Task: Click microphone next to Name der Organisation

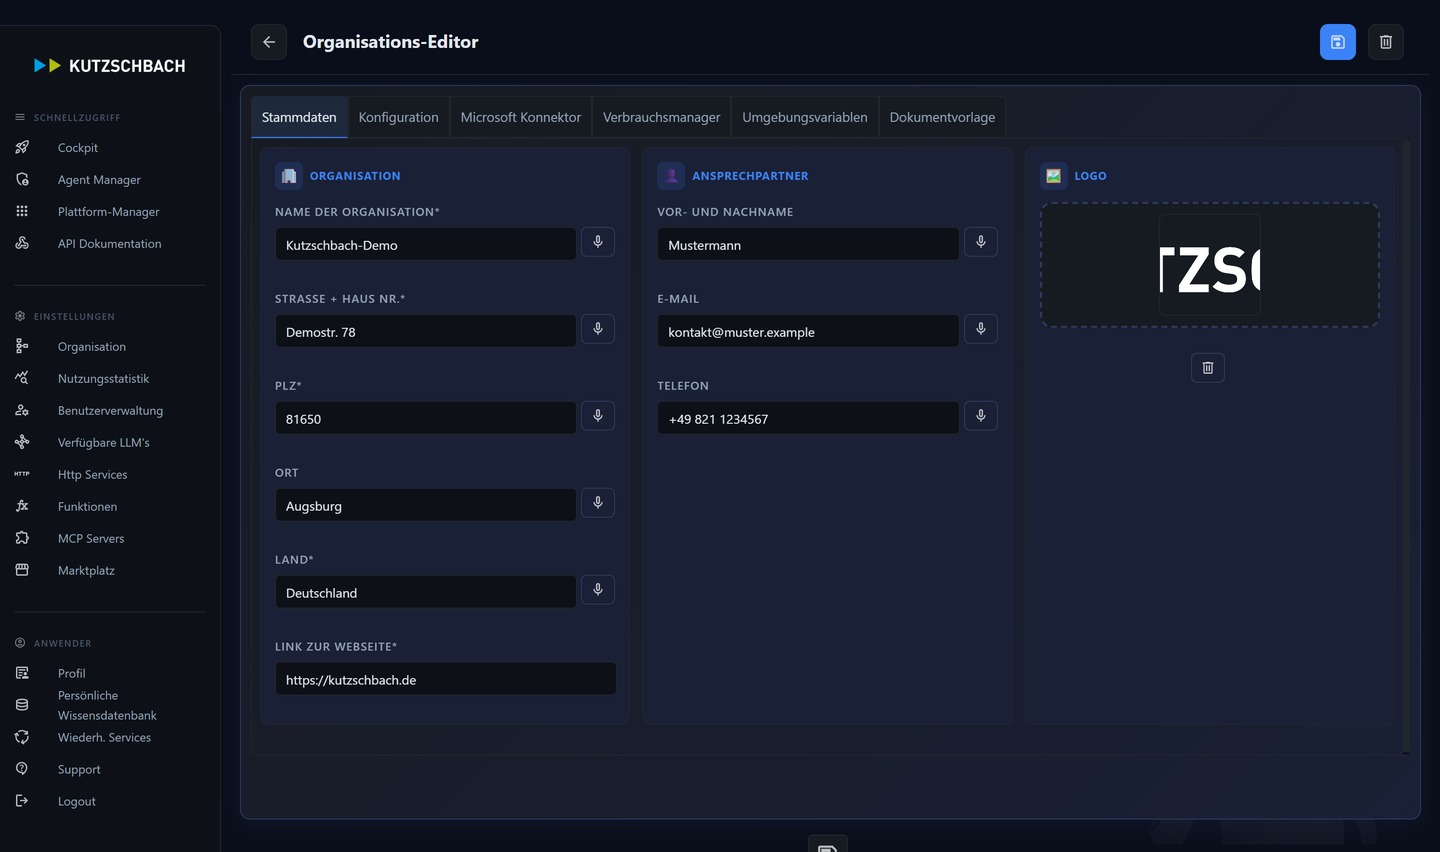Action: (598, 242)
